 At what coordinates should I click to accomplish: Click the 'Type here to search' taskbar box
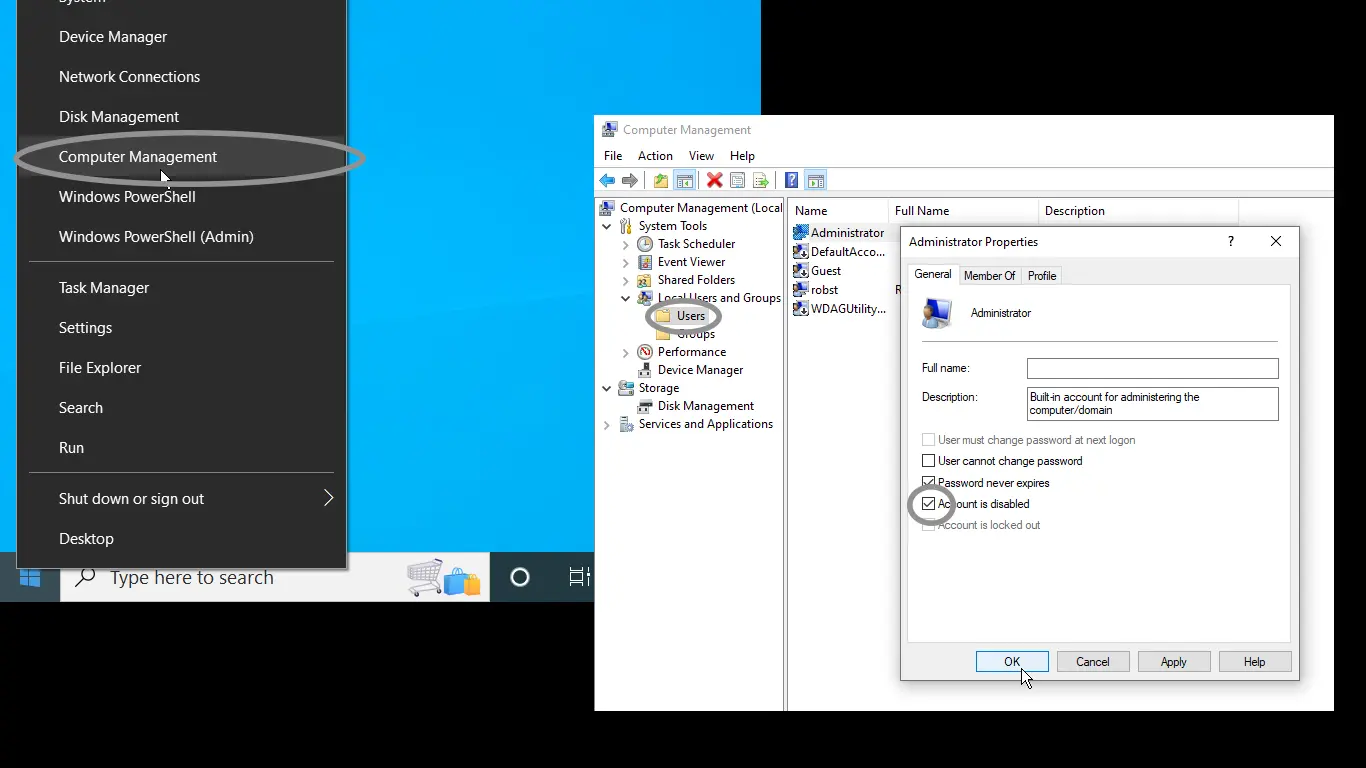point(275,578)
